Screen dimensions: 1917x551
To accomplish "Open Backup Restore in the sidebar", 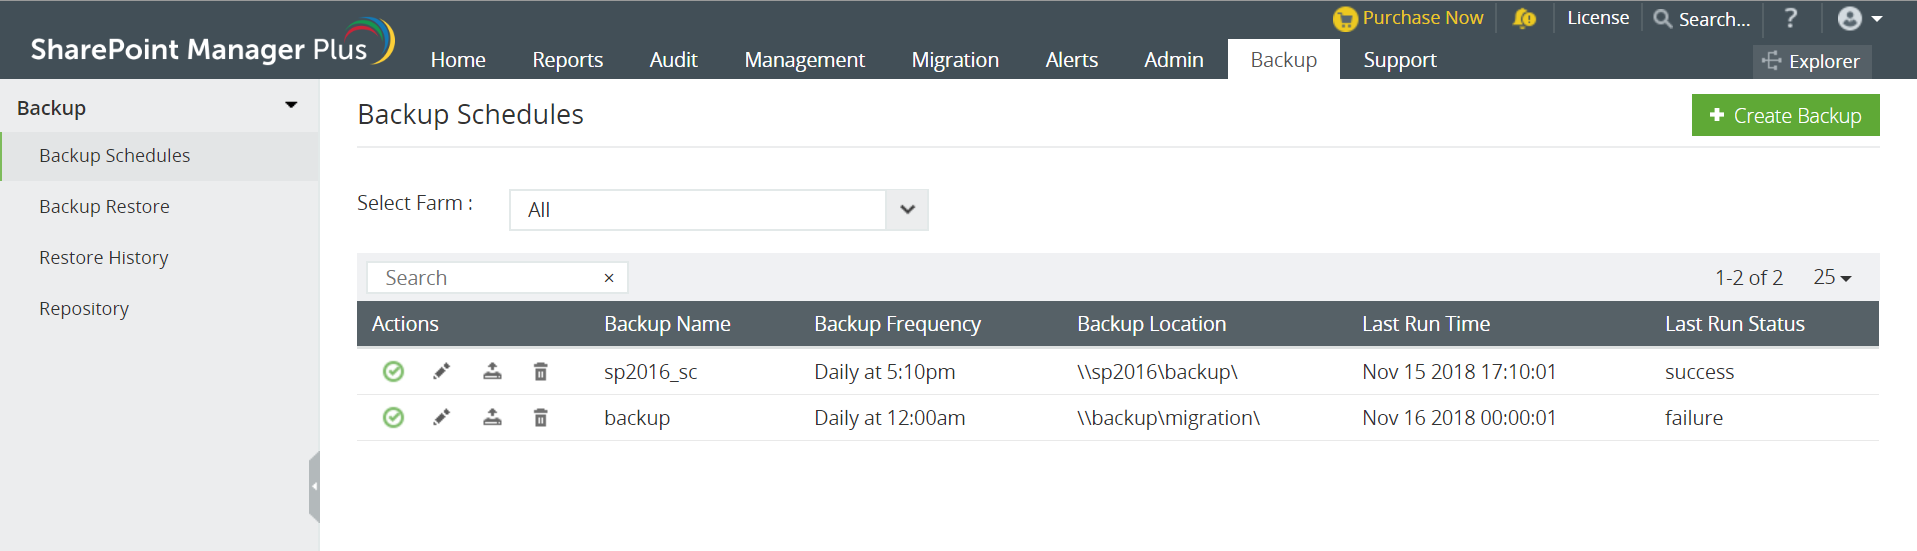I will point(104,207).
